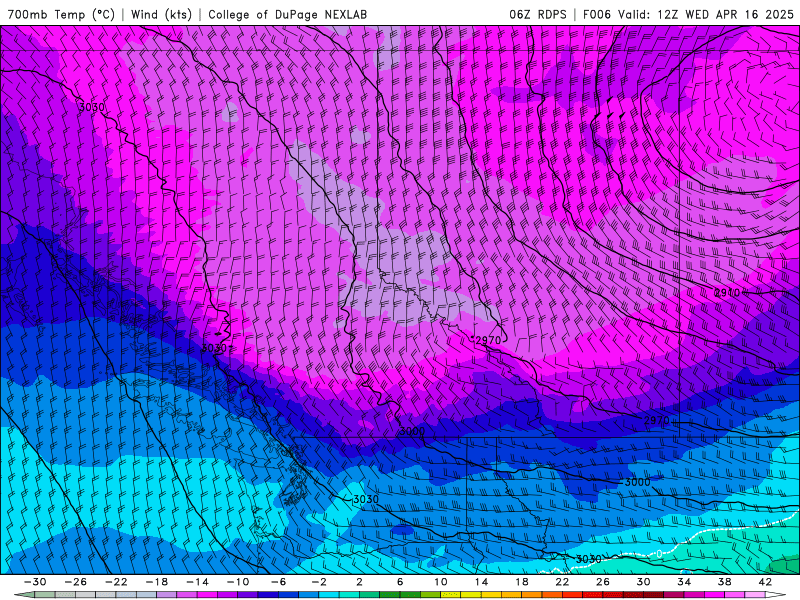
Task: Click the -14 colorbar tick label
Action: tap(197, 582)
